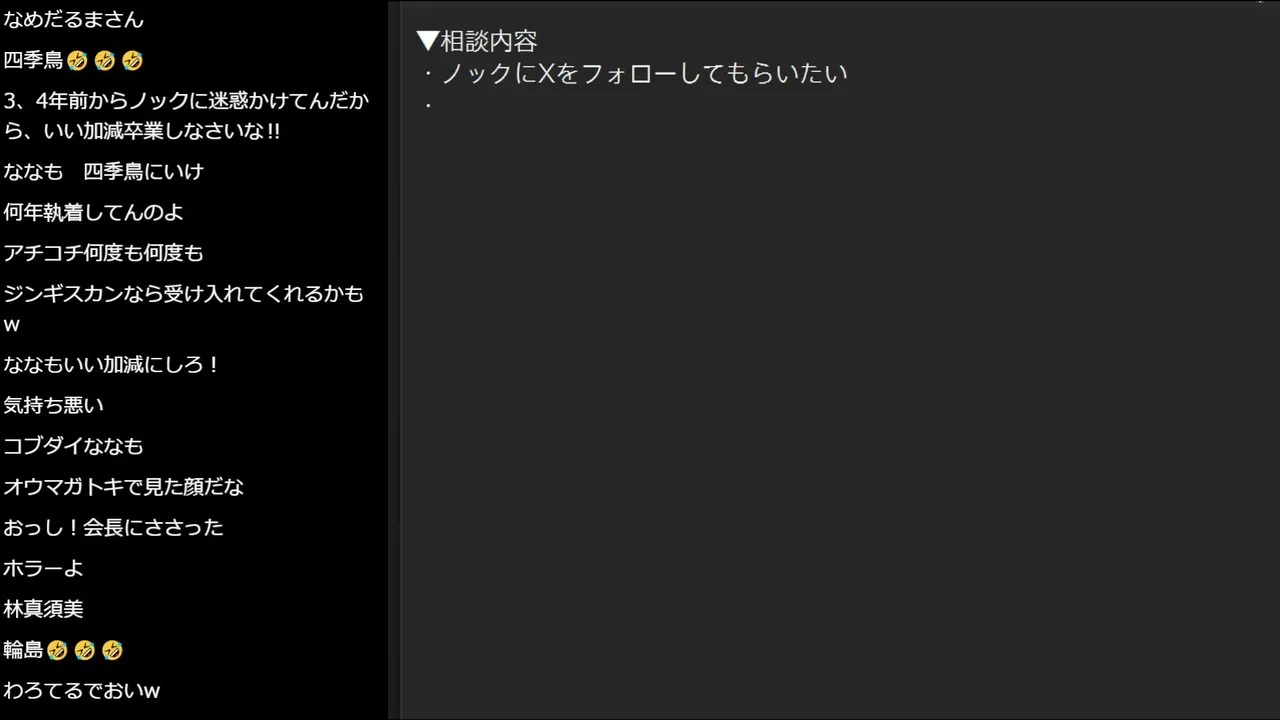Select the comment starting with ジンギスカンなら
The width and height of the screenshot is (1280, 720).
coord(183,309)
